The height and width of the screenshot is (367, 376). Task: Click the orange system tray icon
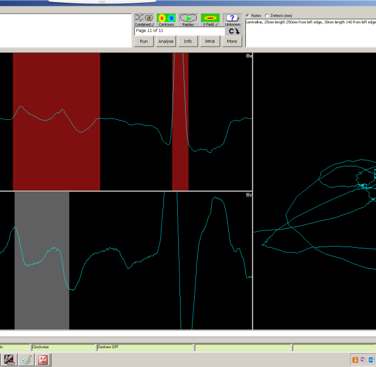[355, 360]
